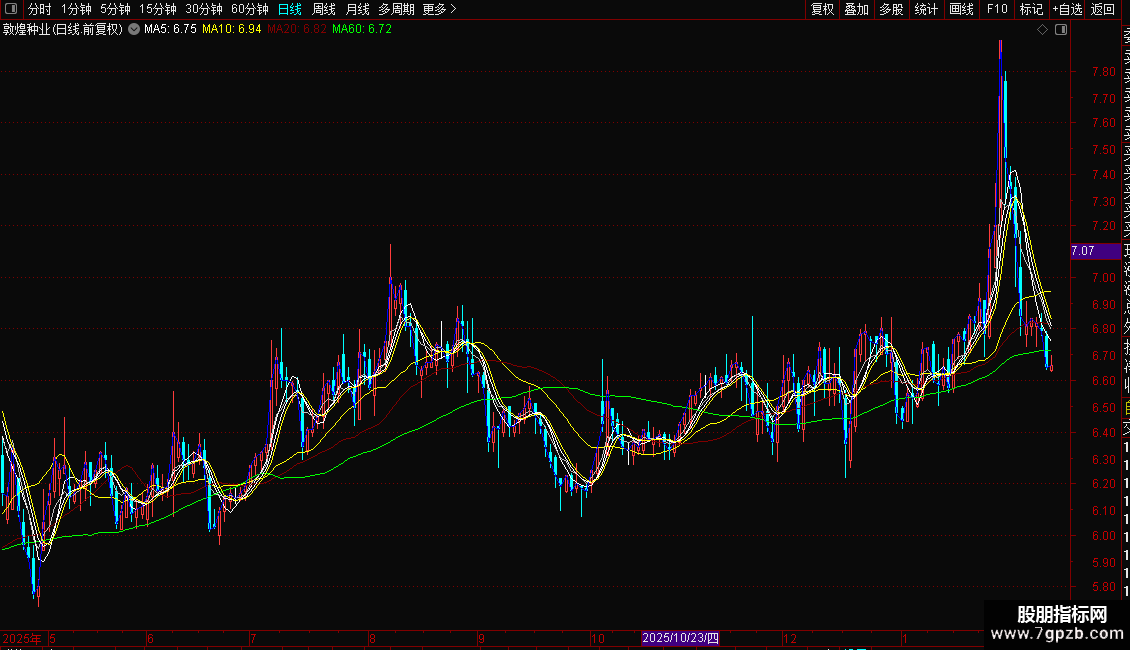Select the 1分钟 period tab
Image resolution: width=1130 pixels, height=650 pixels.
(76, 9)
